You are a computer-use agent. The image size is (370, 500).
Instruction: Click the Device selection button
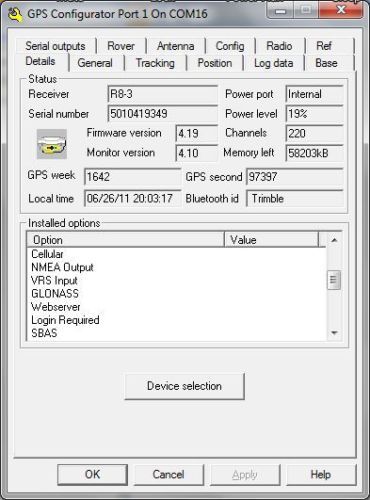coord(185,386)
